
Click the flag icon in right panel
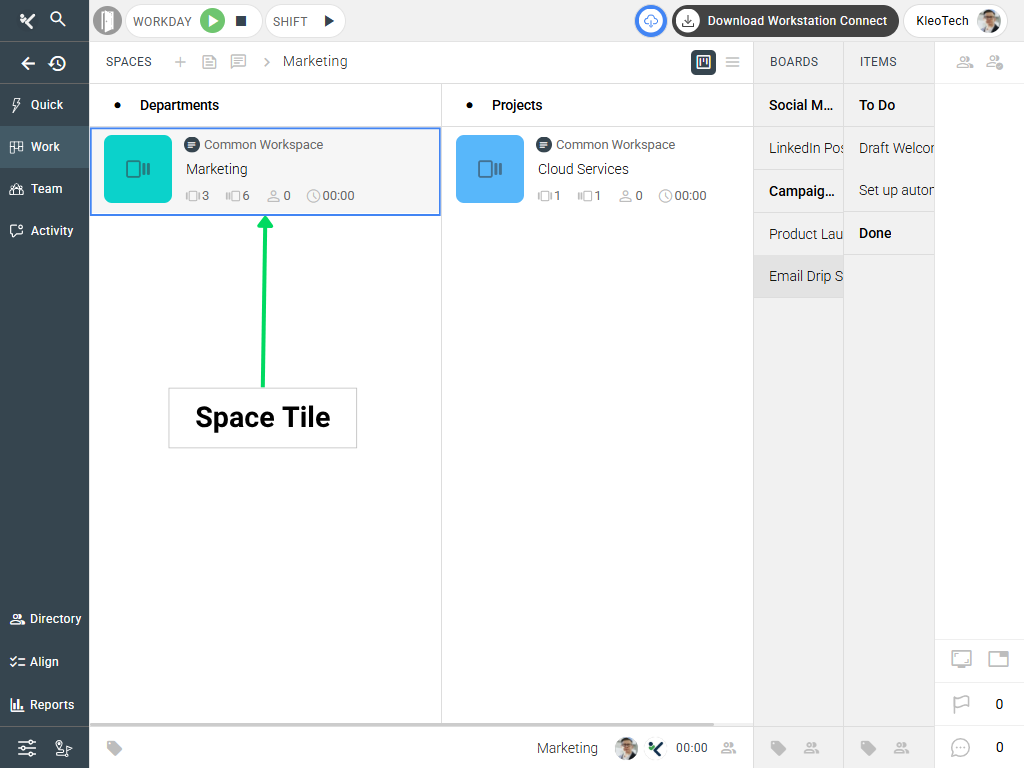(961, 704)
